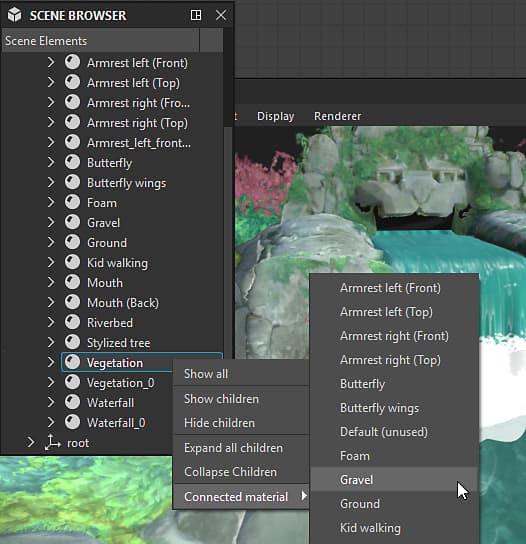Image resolution: width=526 pixels, height=544 pixels.
Task: Click material sphere icon beside tree row Vegetation
Action: [x=72, y=363]
